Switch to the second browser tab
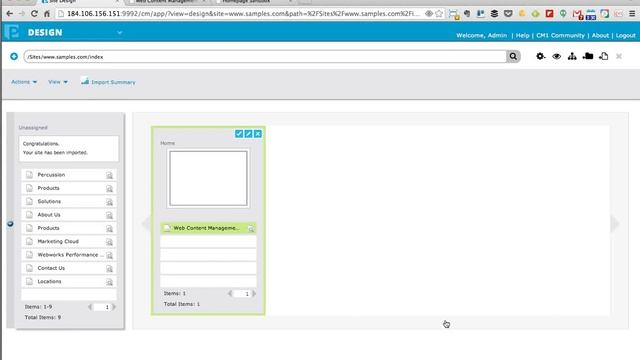Screen dimensions: 640x360 pyautogui.click(x=167, y=2)
